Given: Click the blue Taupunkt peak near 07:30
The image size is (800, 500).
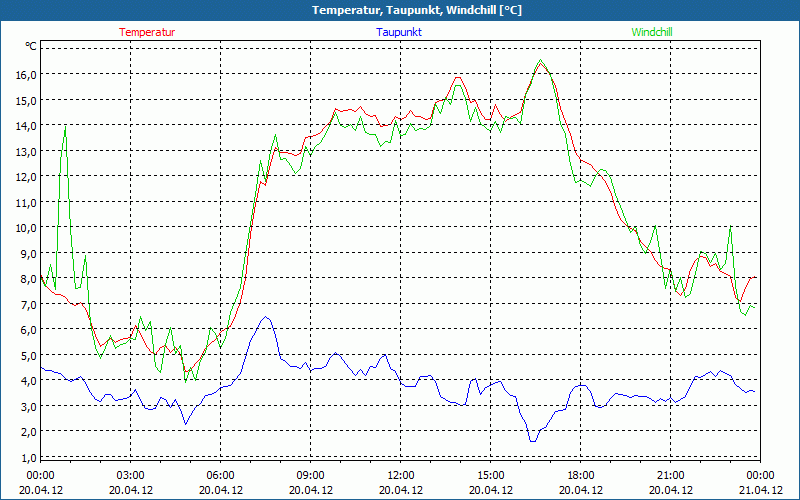Looking at the screenshot, I should coord(265,317).
